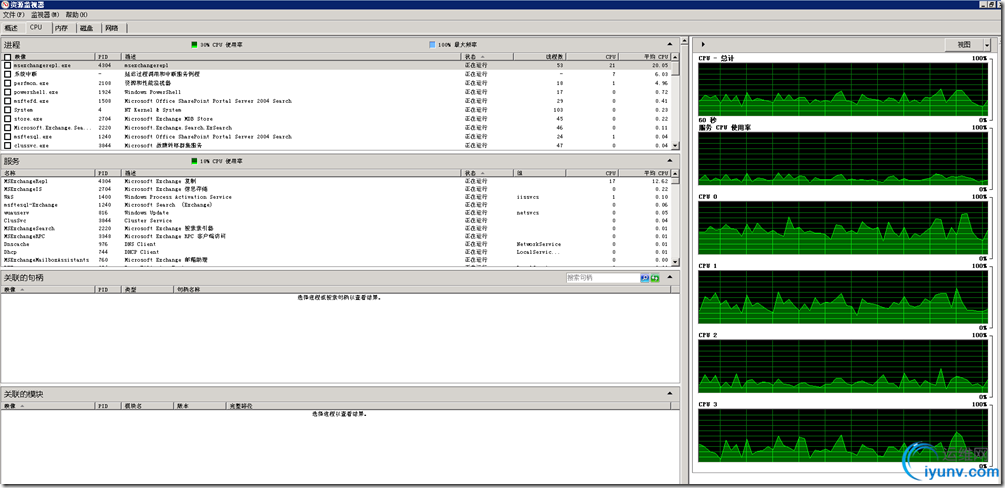Image resolution: width=1005 pixels, height=488 pixels.
Task: Select the store.exe checkbox
Action: pyautogui.click(x=8, y=119)
